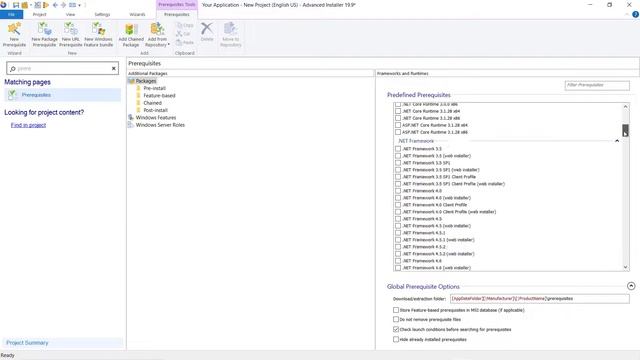
Task: Click the prerequisites list scrollbar thumb
Action: (625, 131)
